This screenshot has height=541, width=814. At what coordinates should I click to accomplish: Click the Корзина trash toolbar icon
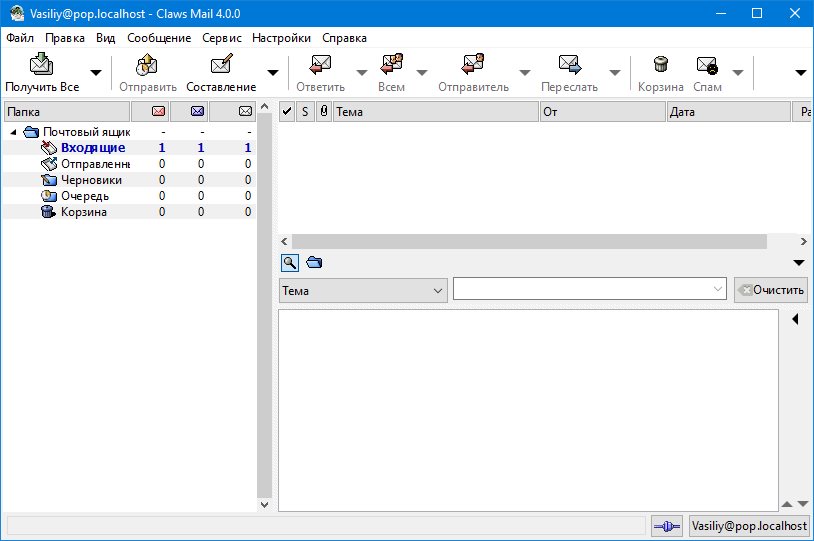[x=660, y=64]
